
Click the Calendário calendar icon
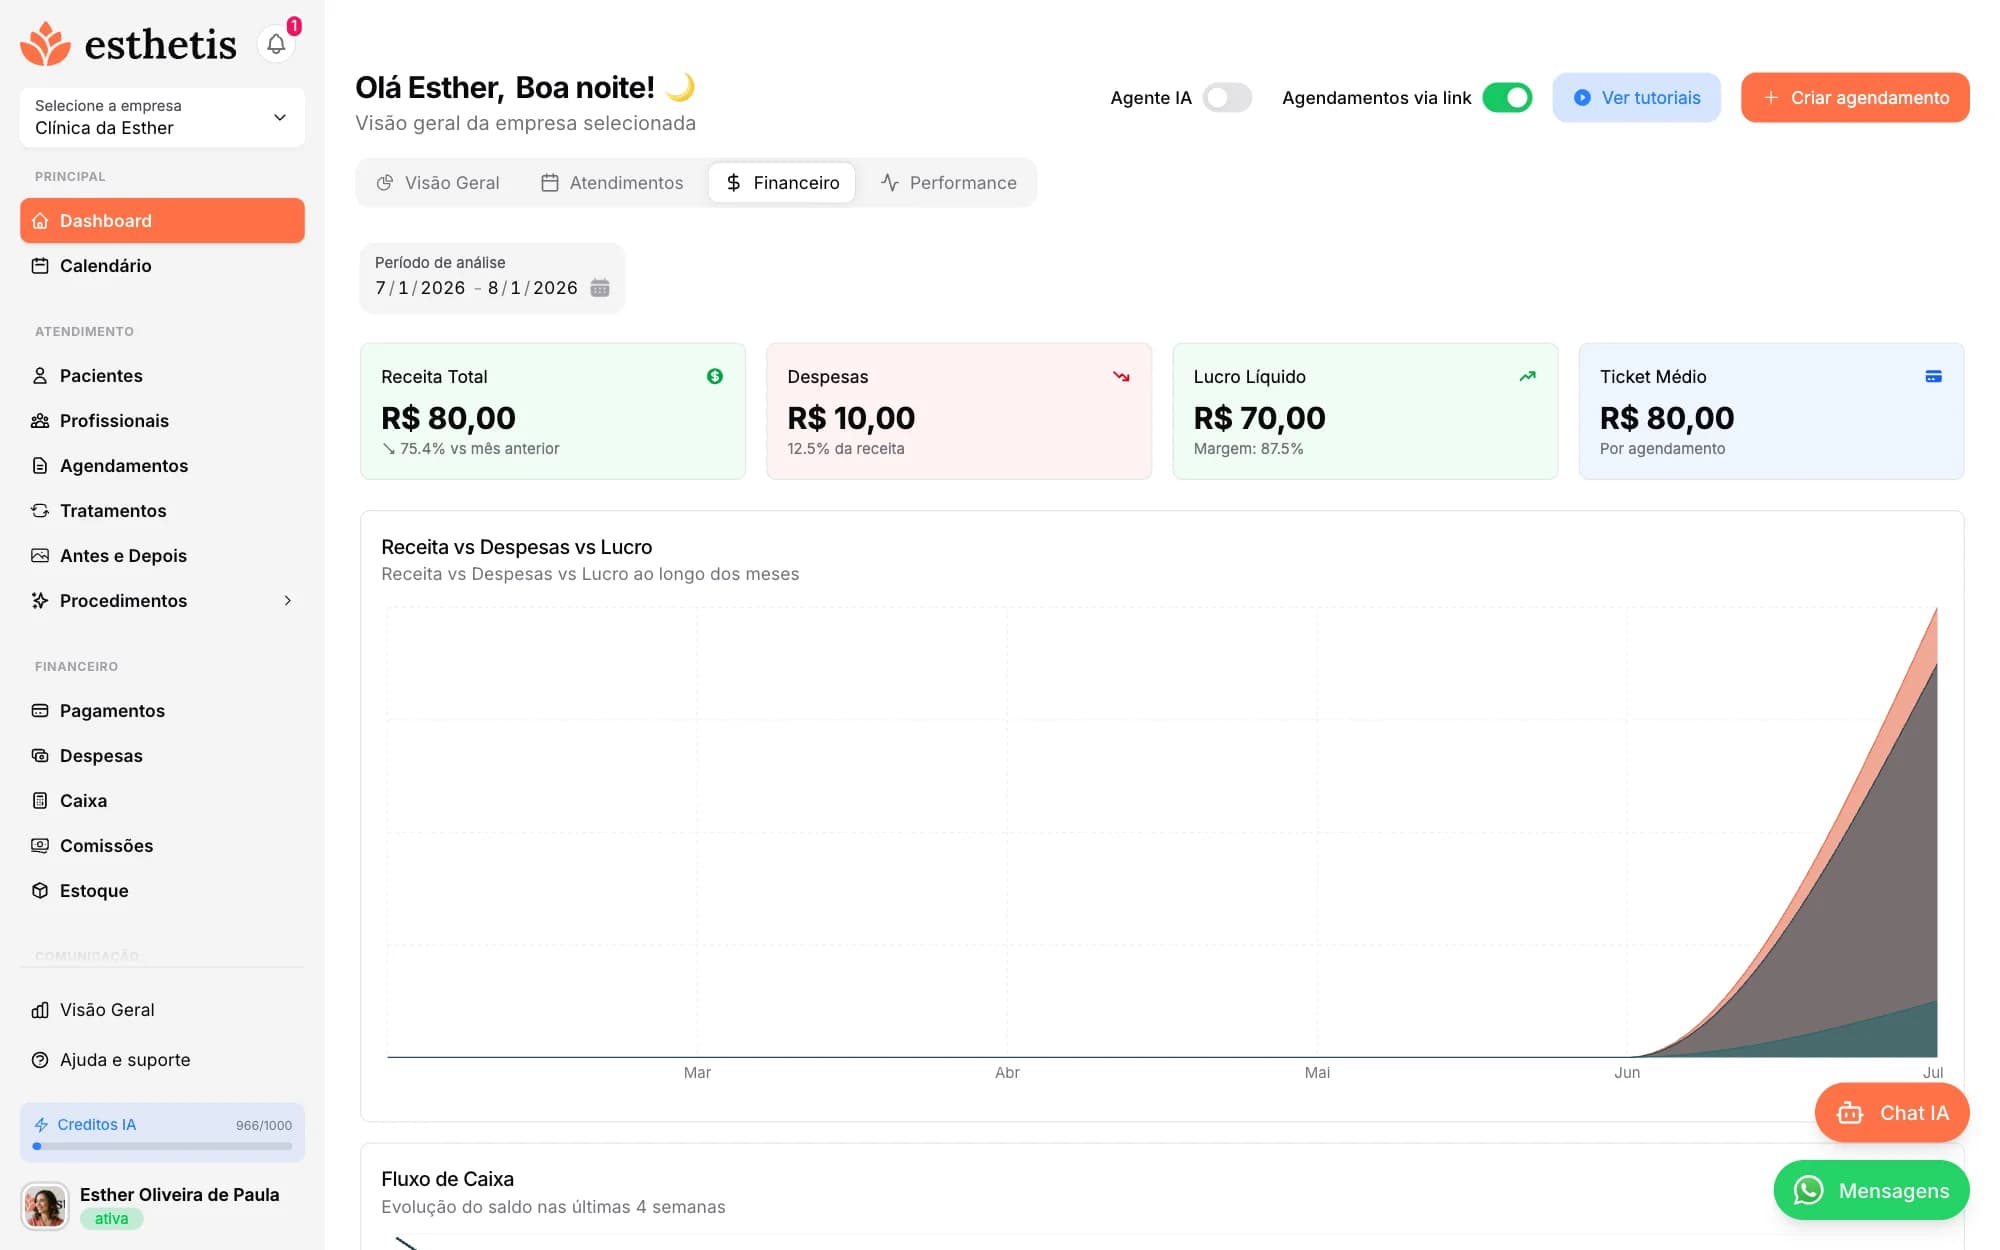pos(40,266)
